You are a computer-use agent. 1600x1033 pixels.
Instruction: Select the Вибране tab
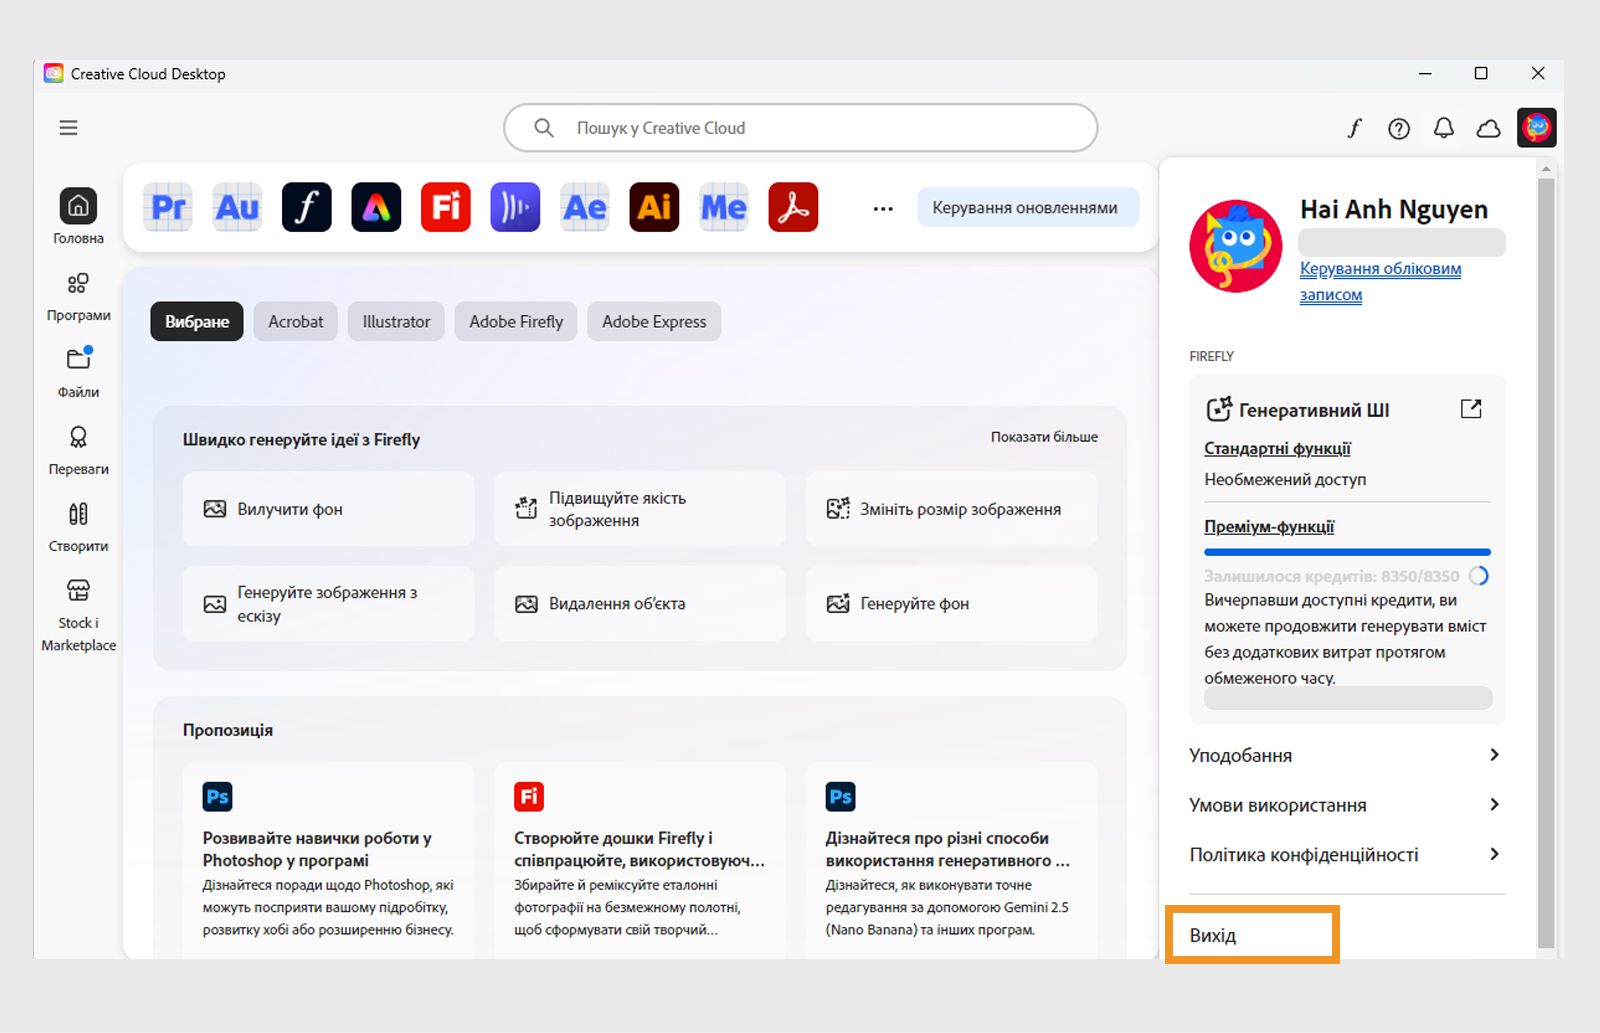coord(197,321)
